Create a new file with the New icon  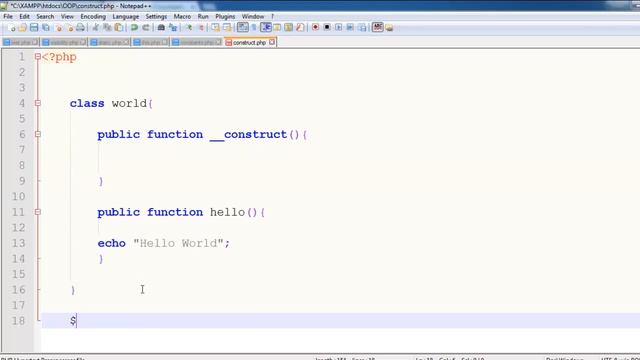pyautogui.click(x=11, y=27)
